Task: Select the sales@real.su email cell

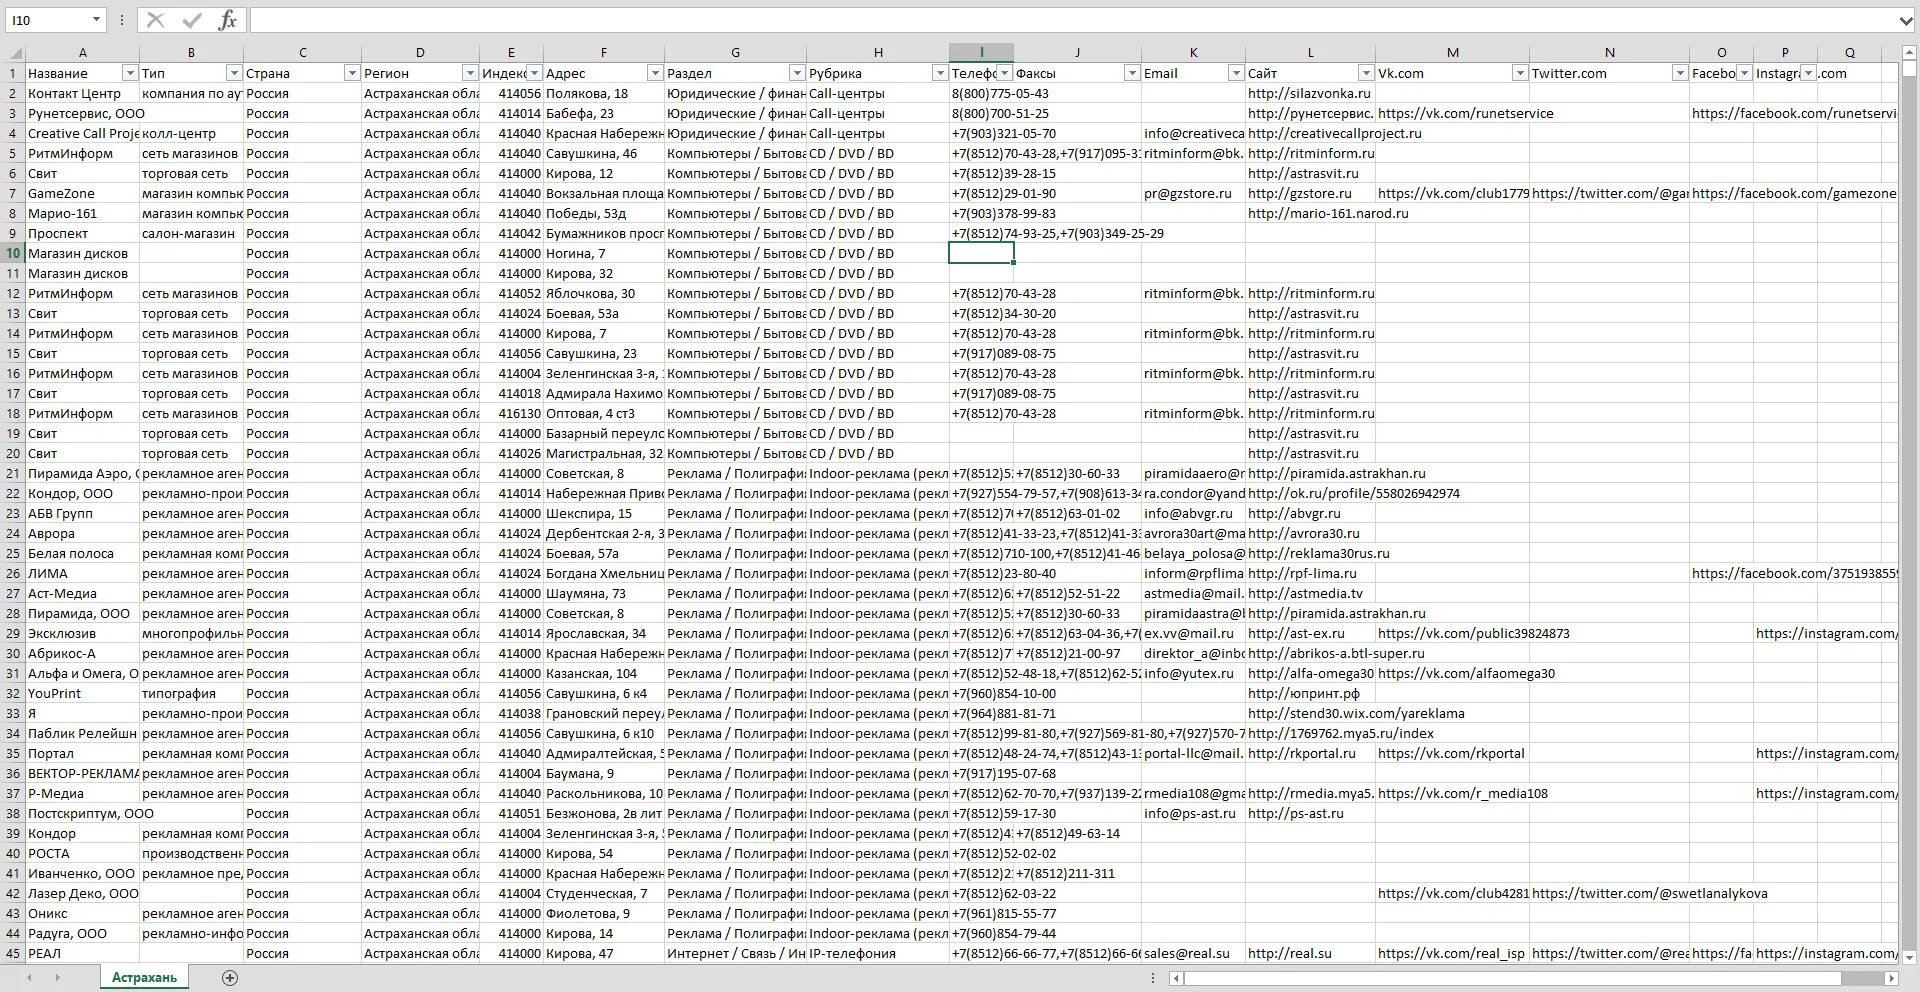Action: 1193,953
